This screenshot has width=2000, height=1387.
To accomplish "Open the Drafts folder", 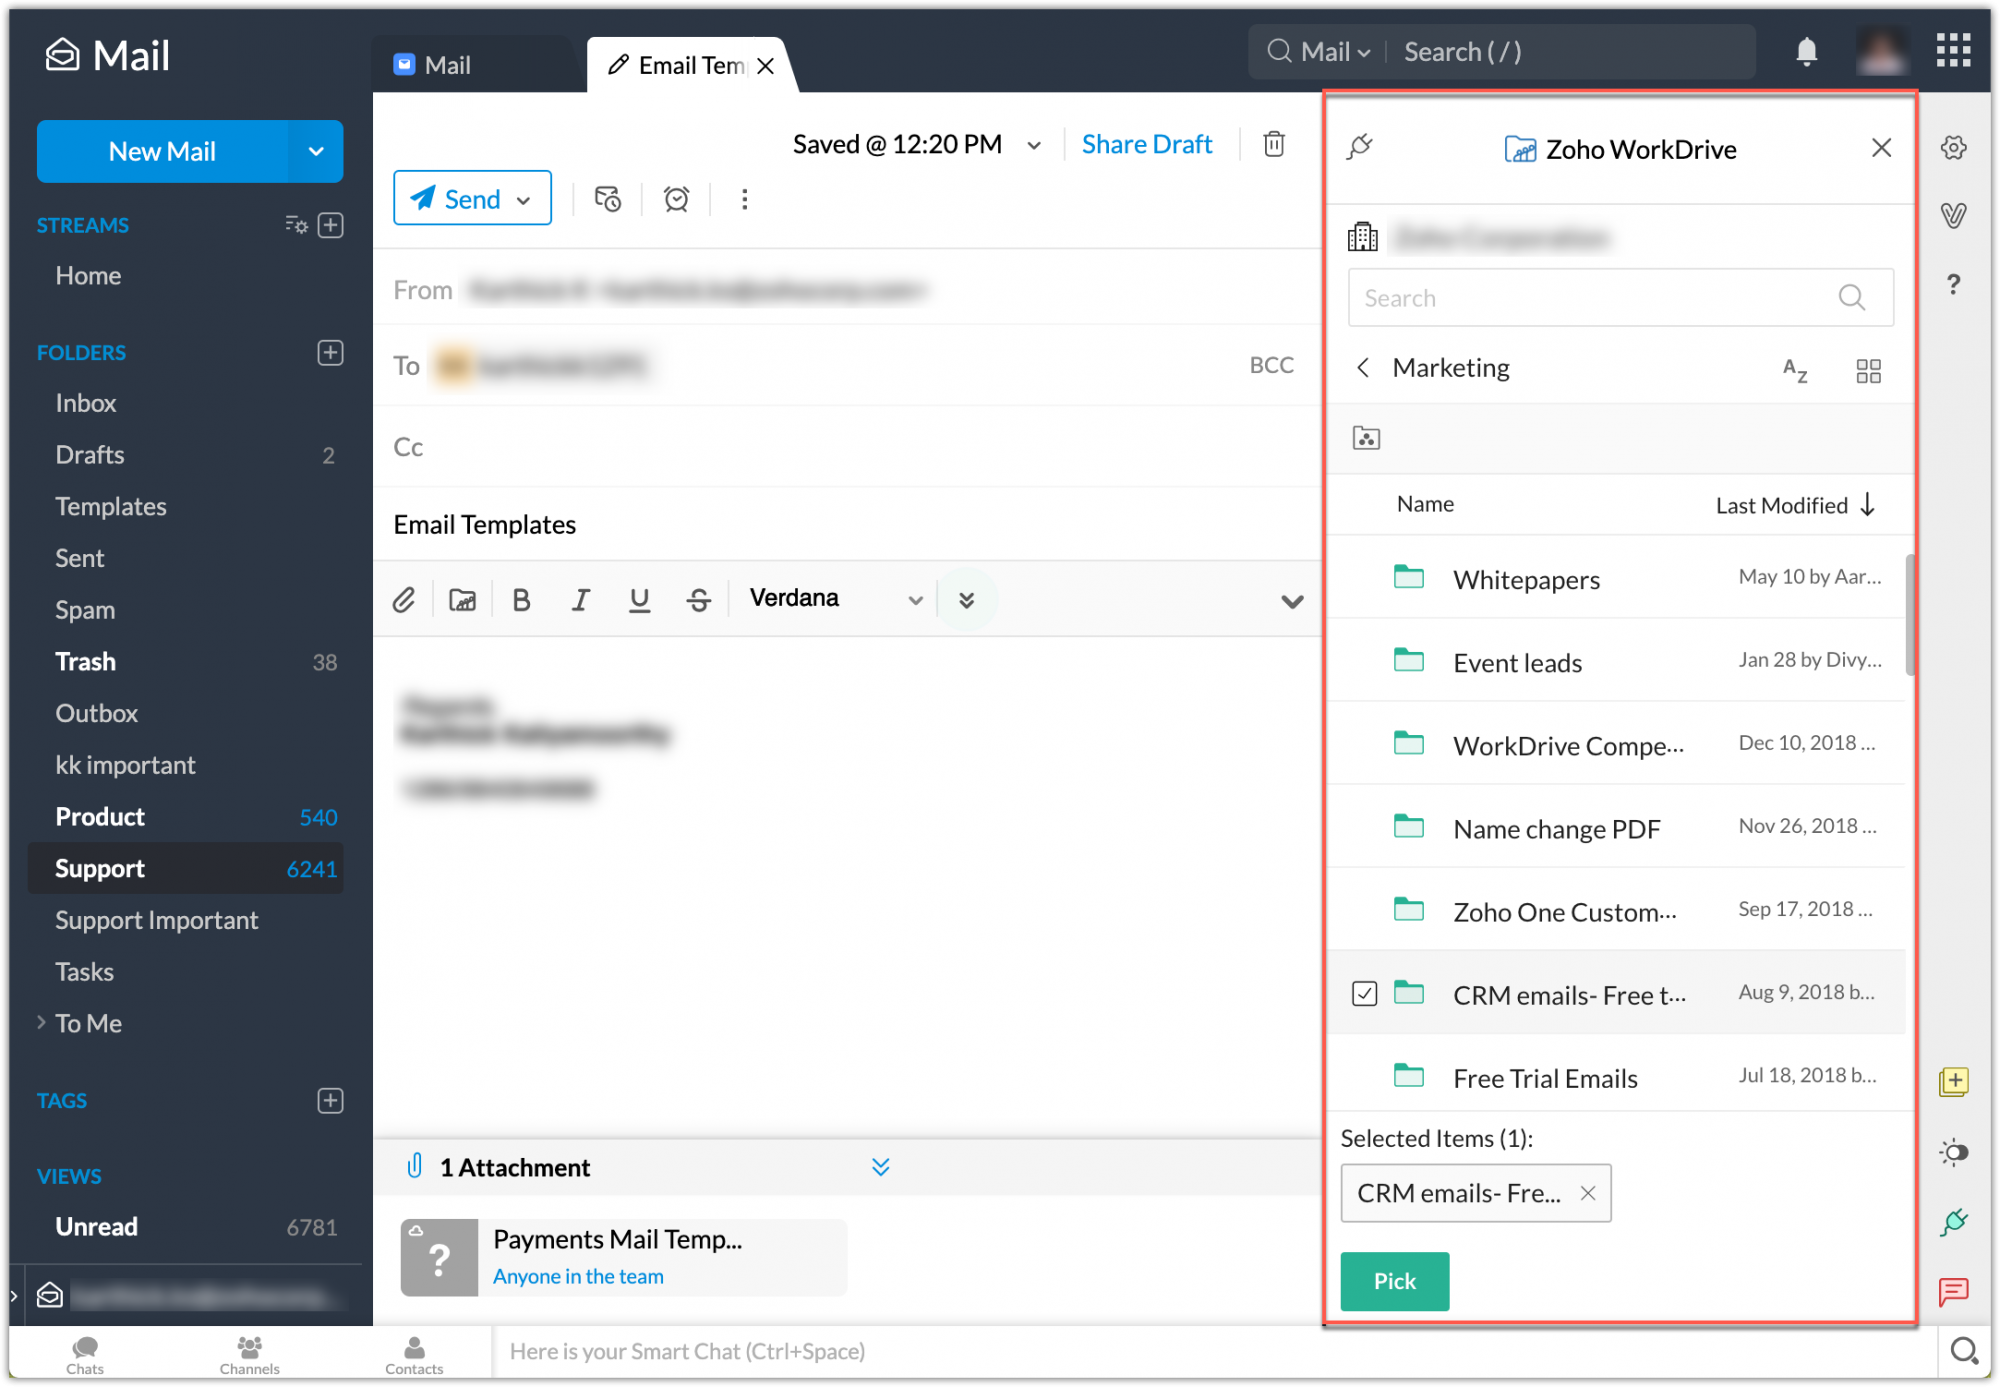I will coord(89,454).
